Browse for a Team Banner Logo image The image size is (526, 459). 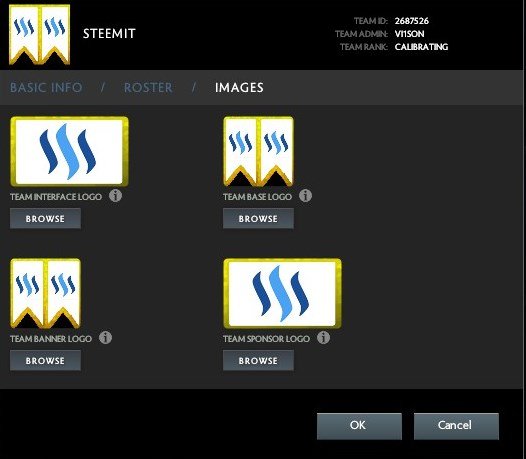point(45,360)
